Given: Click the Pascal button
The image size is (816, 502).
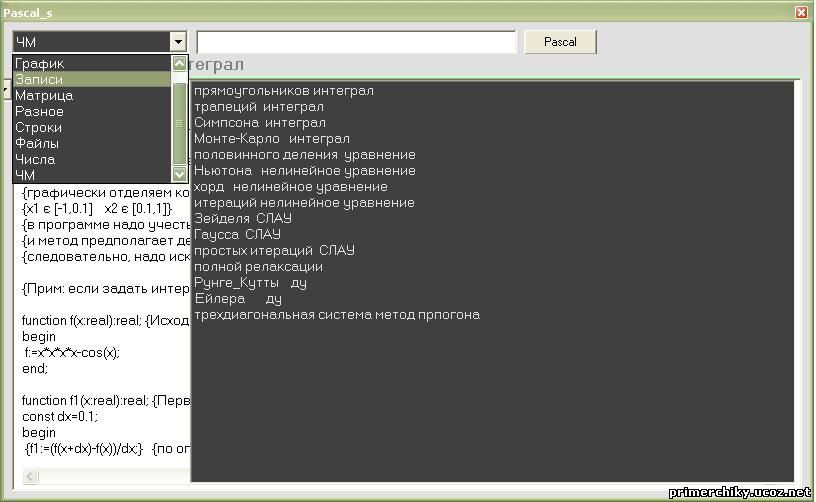Looking at the screenshot, I should click(560, 42).
